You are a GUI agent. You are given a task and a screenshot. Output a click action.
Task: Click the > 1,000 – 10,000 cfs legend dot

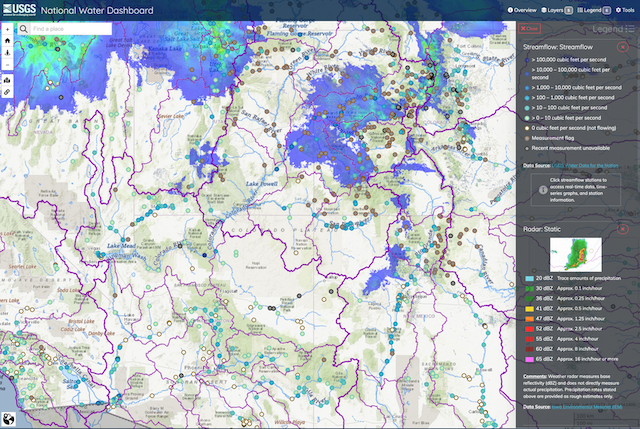click(x=527, y=88)
